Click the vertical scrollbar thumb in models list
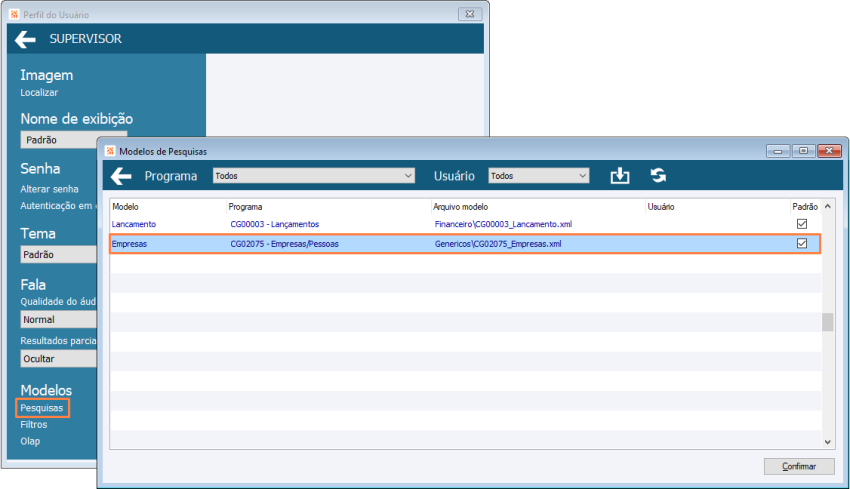The width and height of the screenshot is (850, 489). pyautogui.click(x=827, y=322)
